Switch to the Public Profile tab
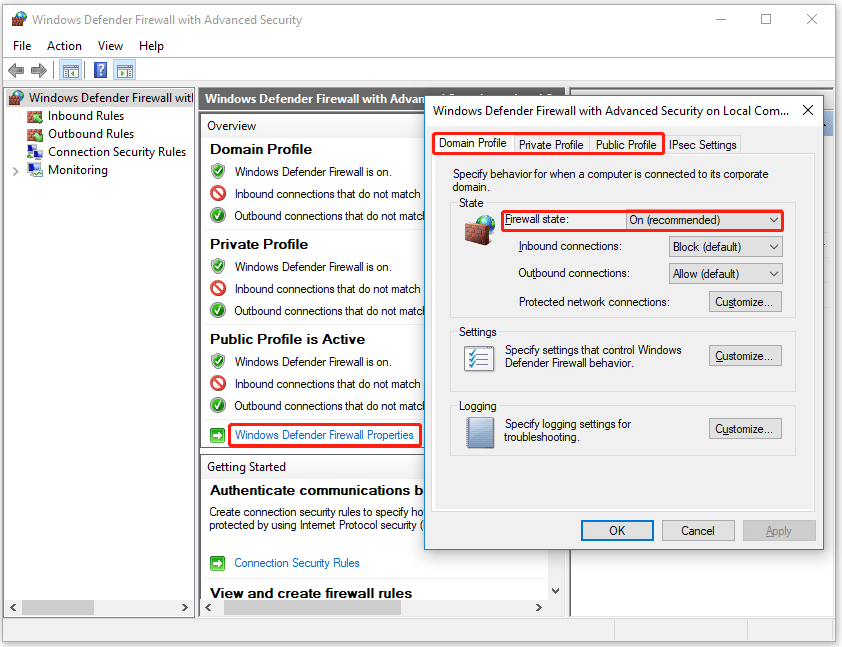 pos(626,145)
